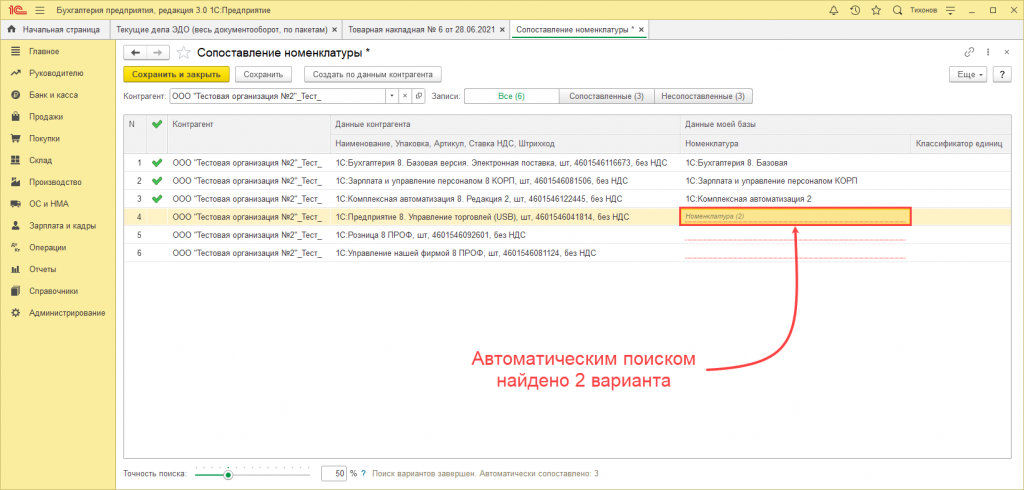Image resolution: width=1024 pixels, height=490 pixels.
Task: Open Операции section in sidebar
Action: click(x=47, y=248)
